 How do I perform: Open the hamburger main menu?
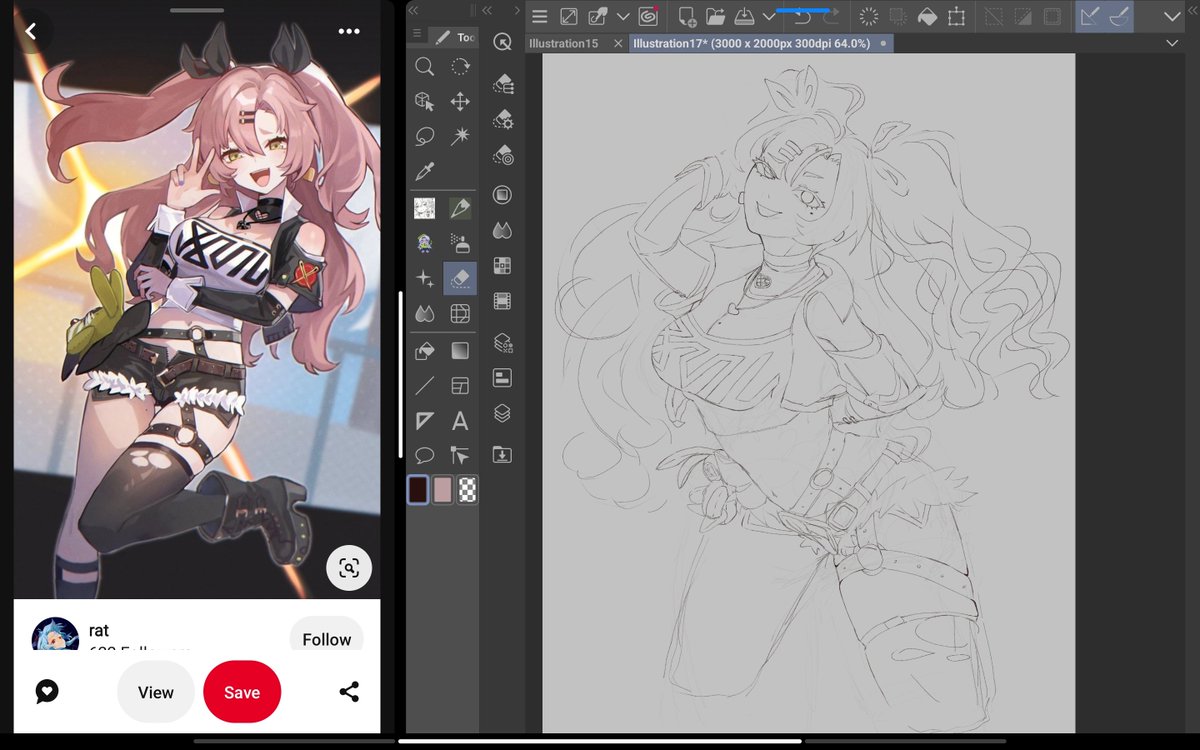pos(539,16)
